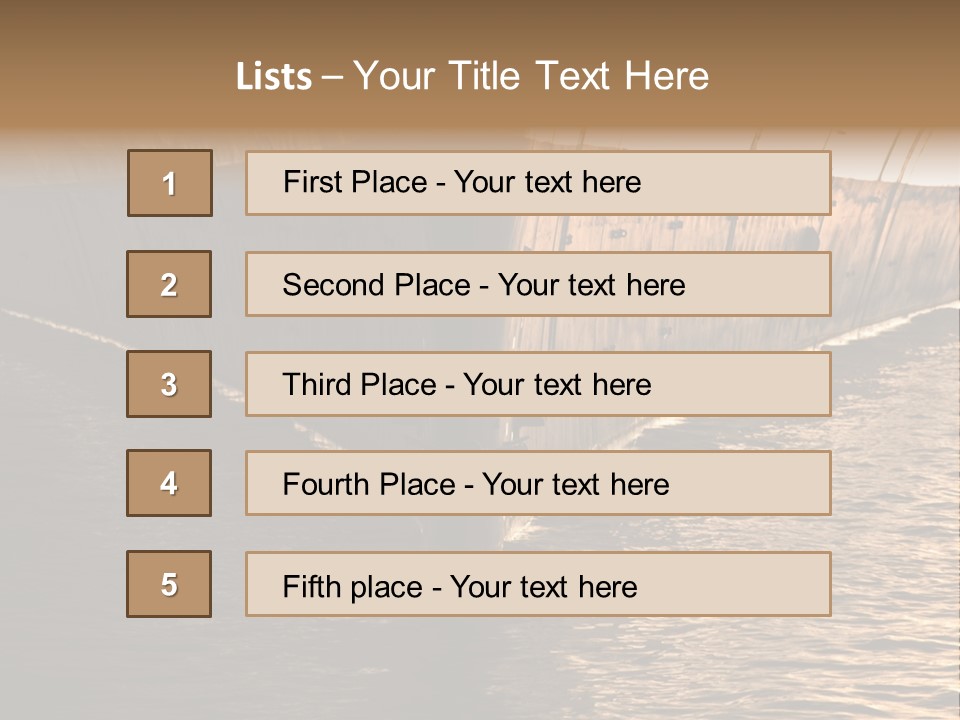960x720 pixels.
Task: Click the bold word "Lists" in the title
Action: [x=274, y=76]
